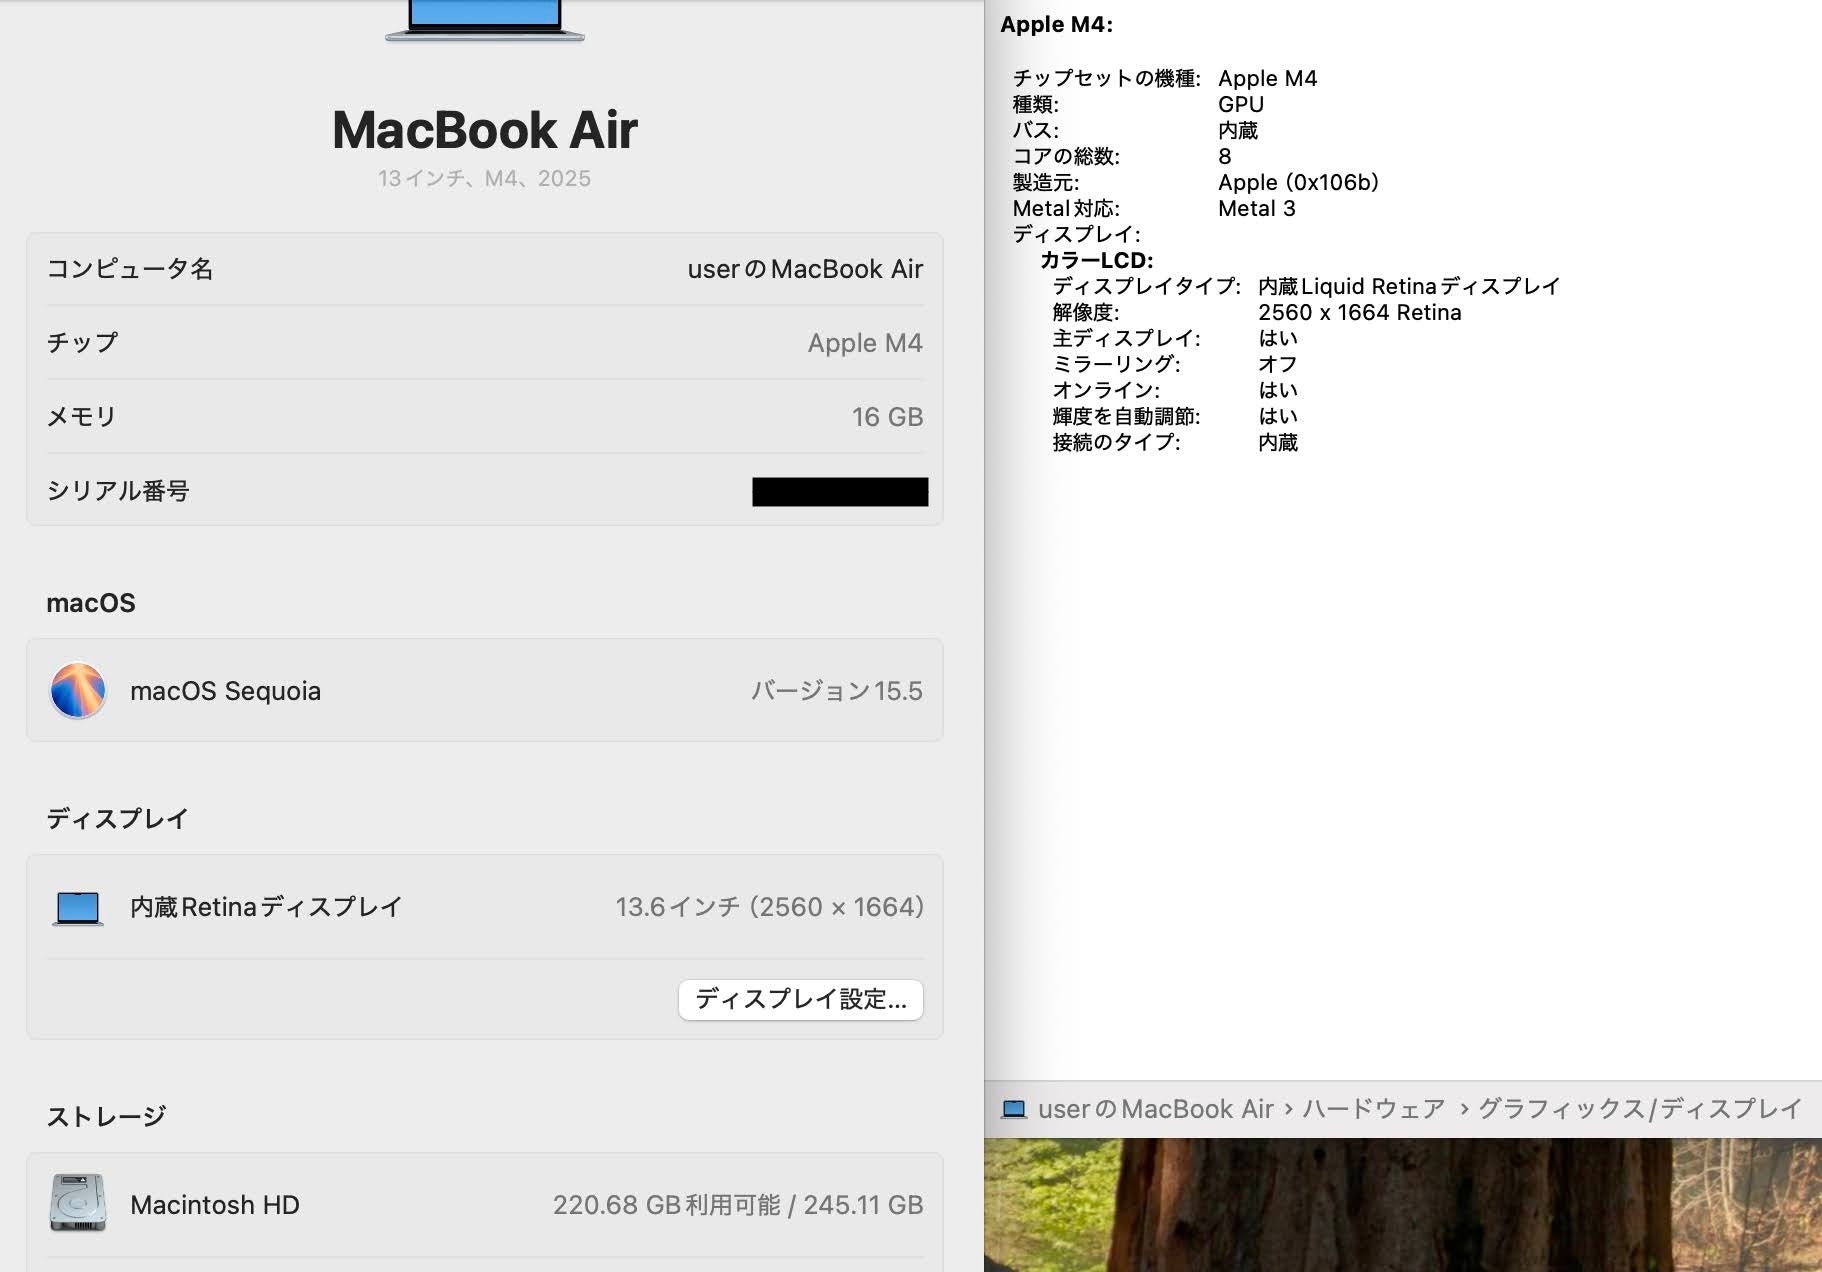Click the 16 GB memory value
Screen dimensions: 1822x1272
point(887,417)
